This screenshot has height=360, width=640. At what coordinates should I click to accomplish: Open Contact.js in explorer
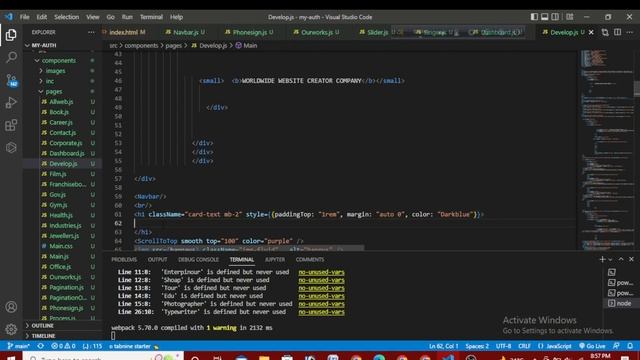(x=62, y=133)
